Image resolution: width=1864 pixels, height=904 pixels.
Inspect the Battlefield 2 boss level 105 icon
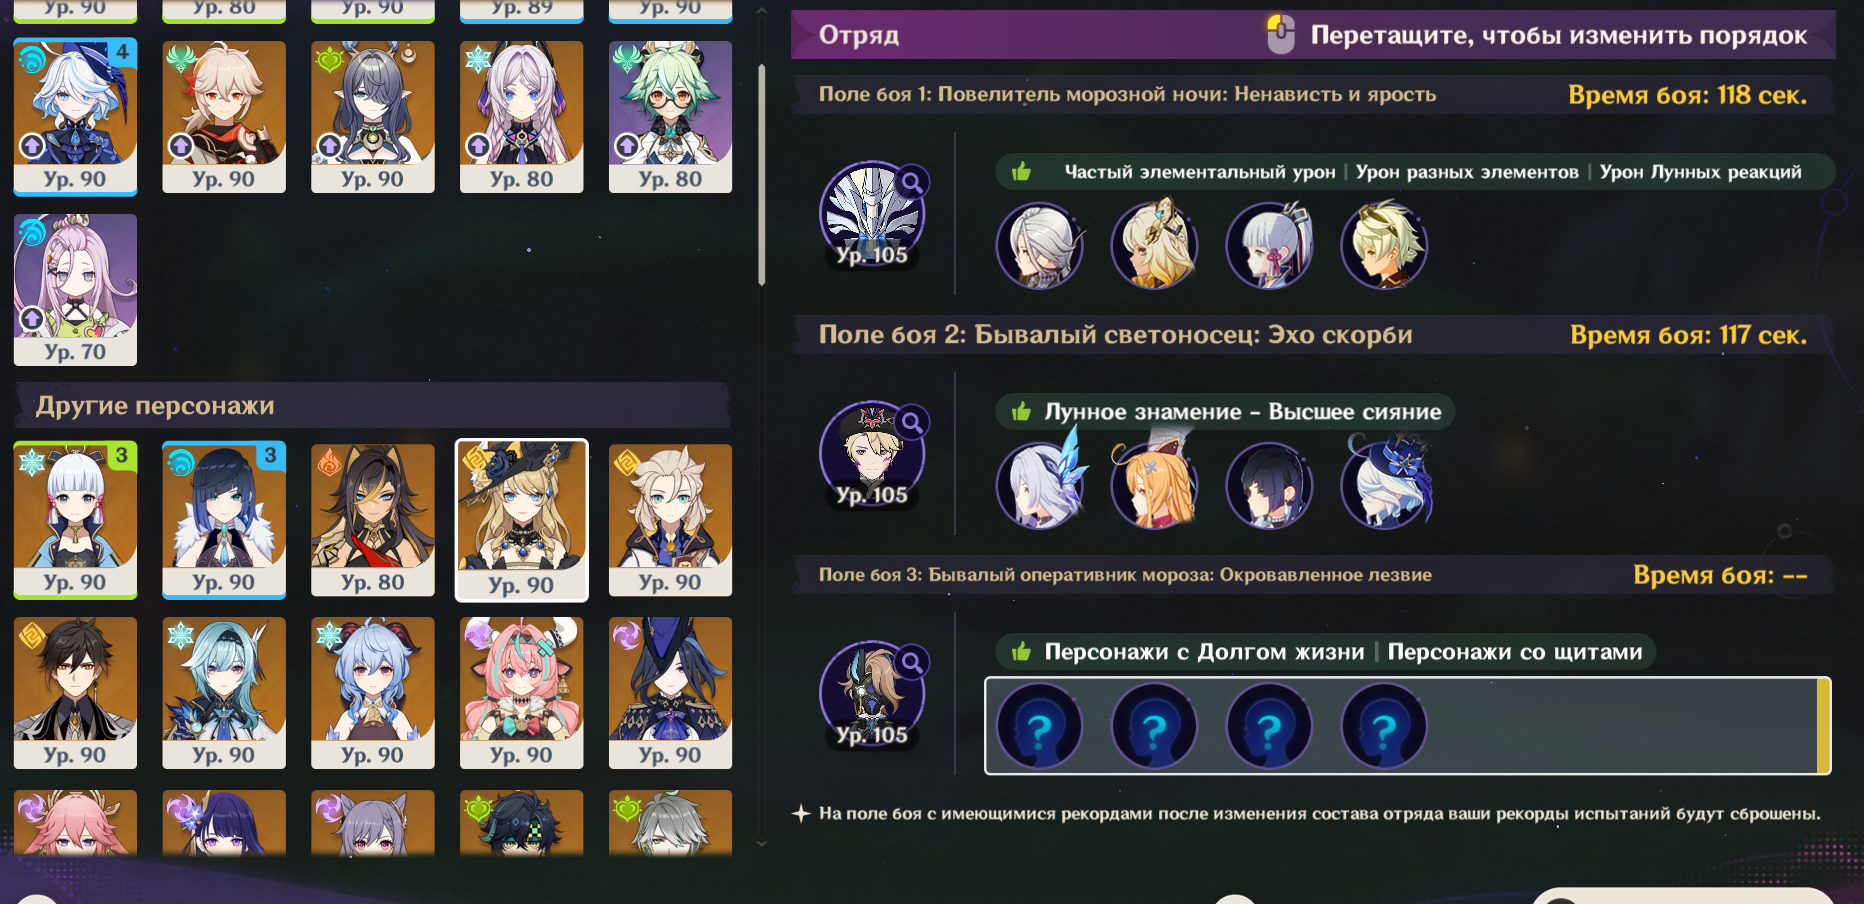click(x=871, y=454)
